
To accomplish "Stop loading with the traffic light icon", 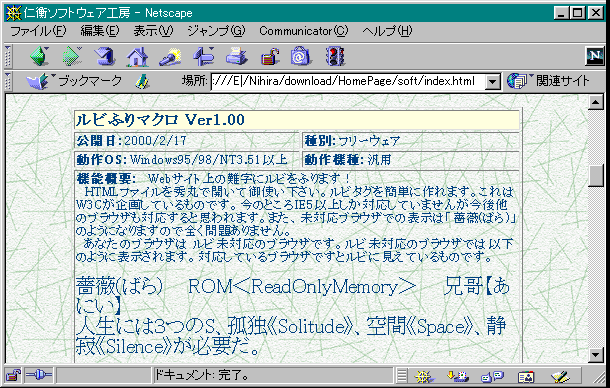I will tap(335, 56).
